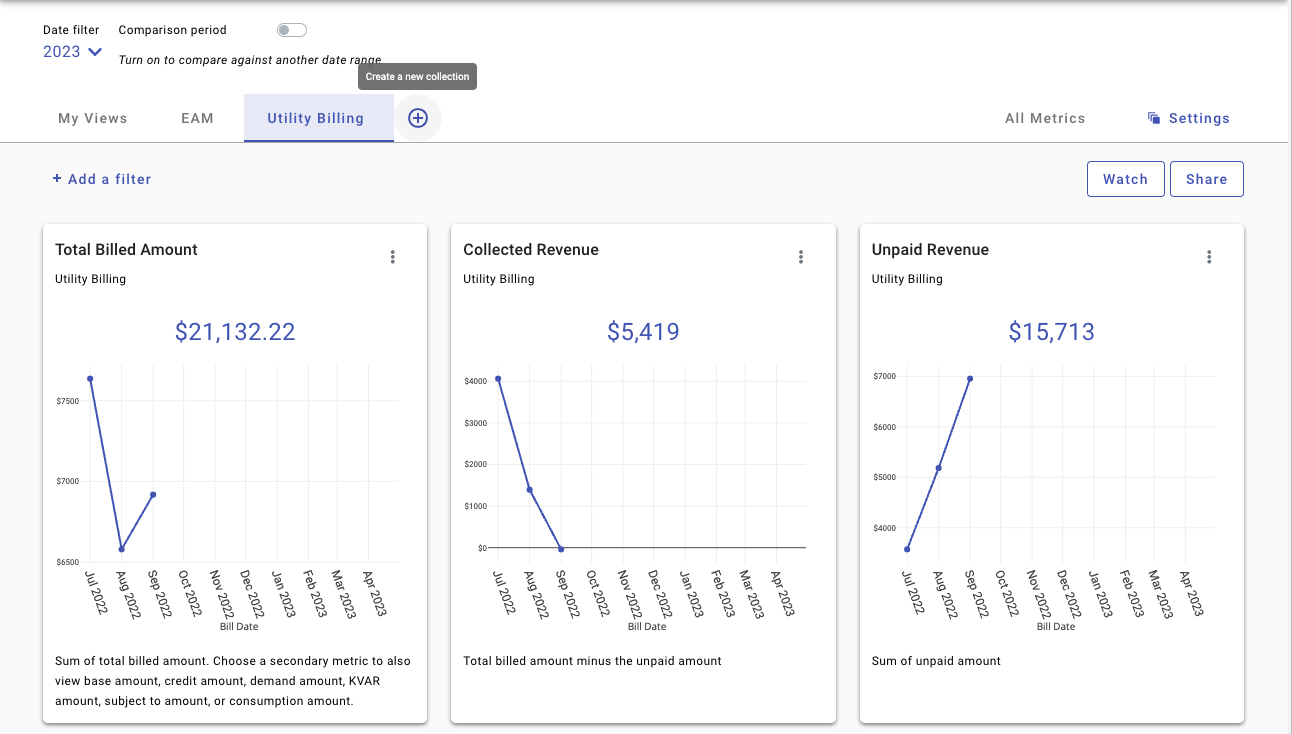Screen dimensions: 1292x734
Task: Open the Total Billed Amount kebab menu
Action: [393, 256]
